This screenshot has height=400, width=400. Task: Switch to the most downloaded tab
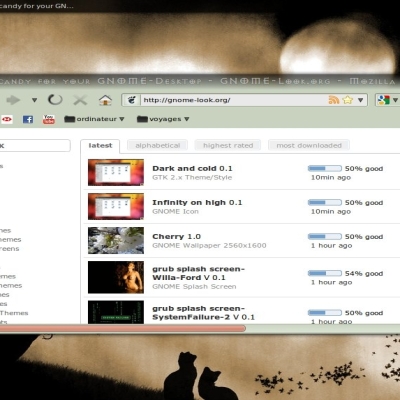pyautogui.click(x=309, y=145)
